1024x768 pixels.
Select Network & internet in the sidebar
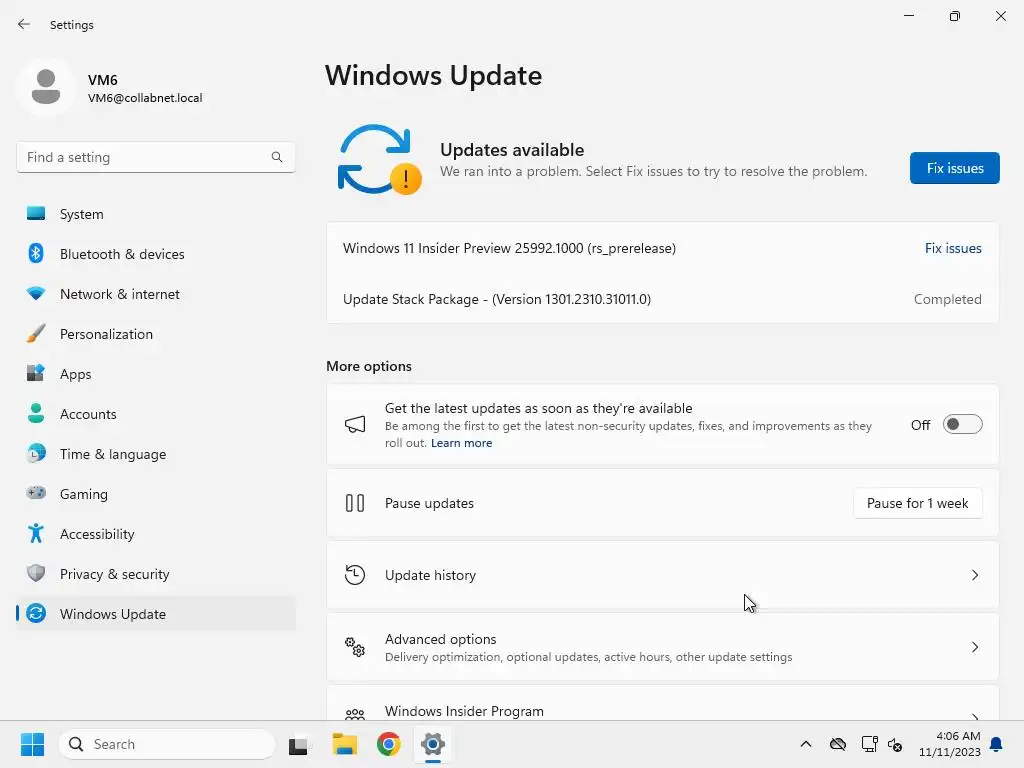click(156, 293)
